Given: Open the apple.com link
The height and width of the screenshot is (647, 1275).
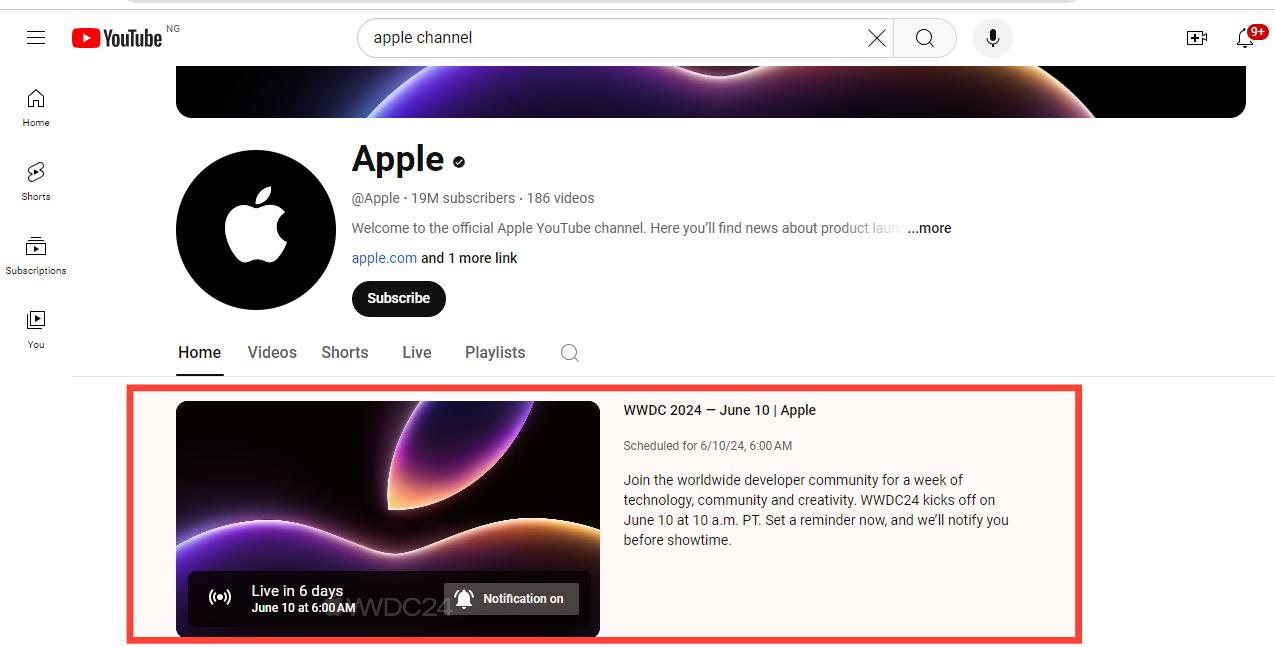Looking at the screenshot, I should [x=384, y=258].
